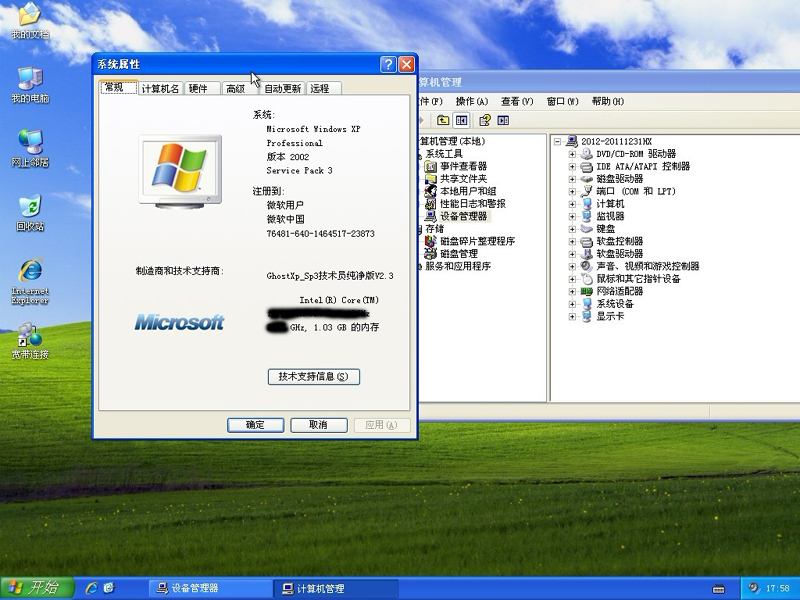Expand the 监视器 device node

coord(572,216)
